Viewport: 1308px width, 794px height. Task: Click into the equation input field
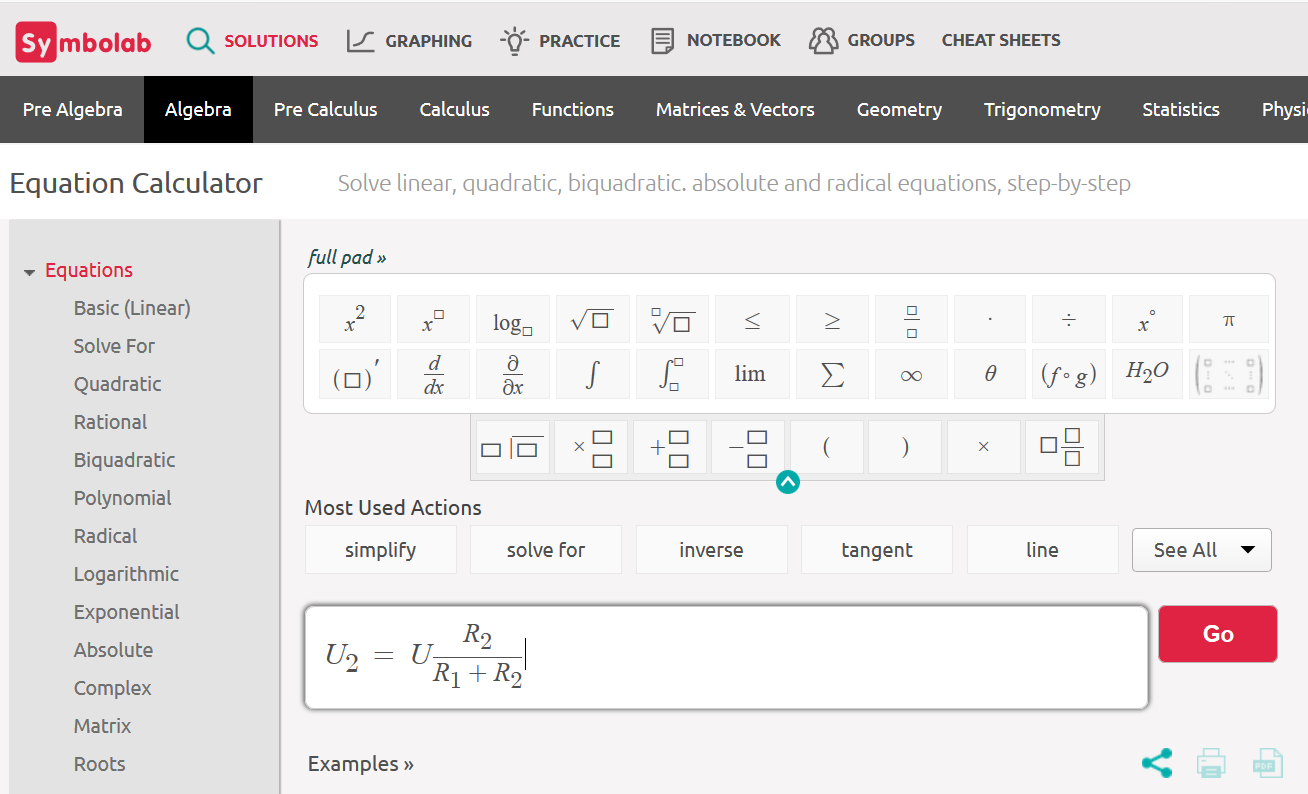tap(800, 657)
